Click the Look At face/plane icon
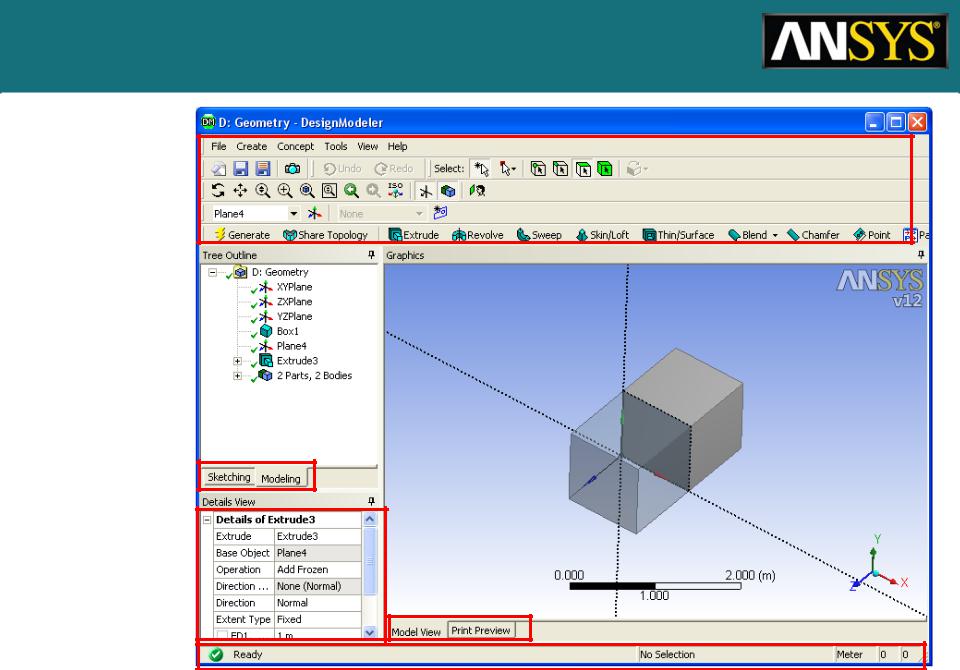This screenshot has height=670, width=960. click(477, 190)
